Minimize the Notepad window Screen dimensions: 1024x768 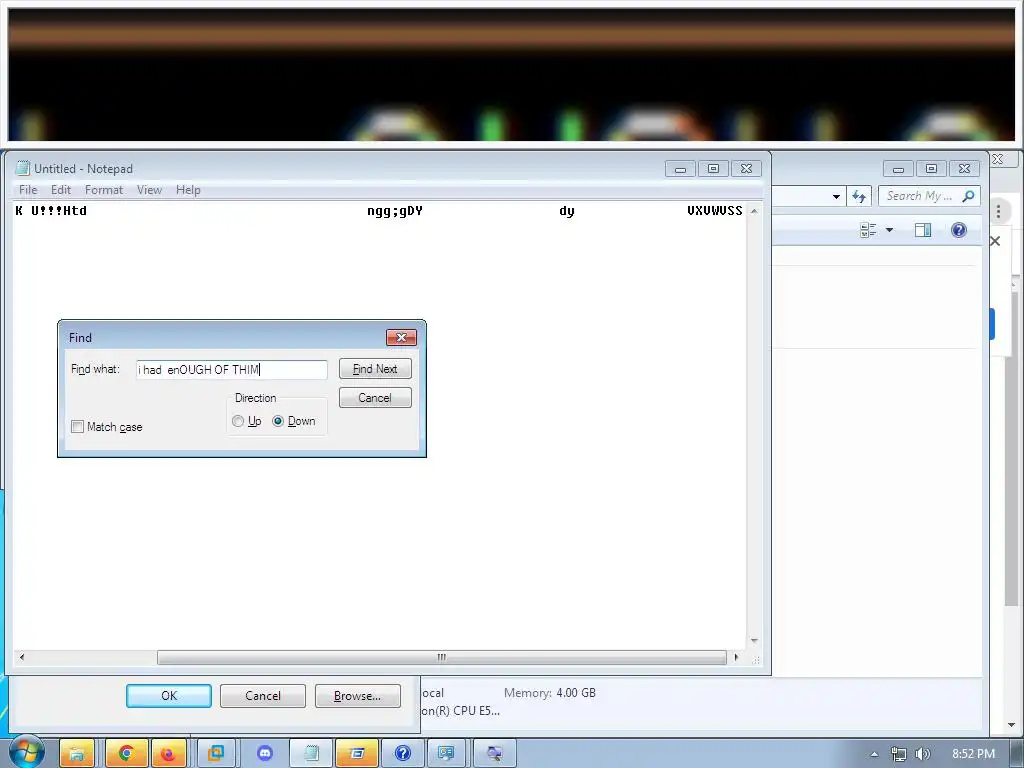click(680, 168)
